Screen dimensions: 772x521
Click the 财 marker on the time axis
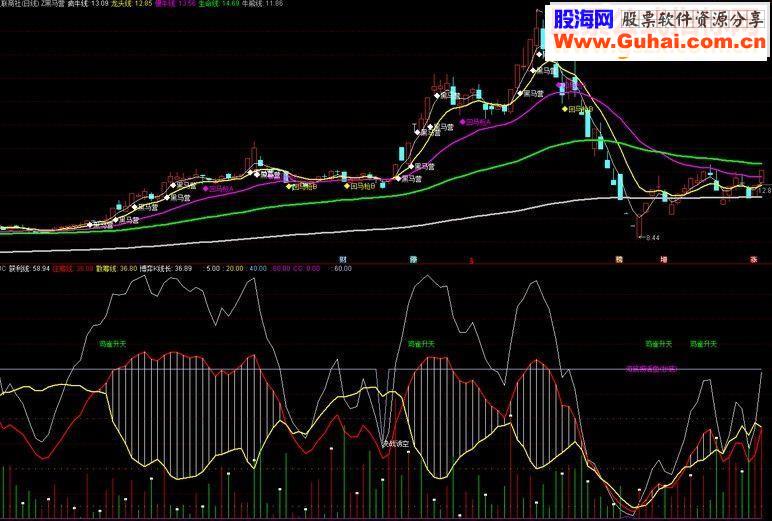(x=343, y=259)
